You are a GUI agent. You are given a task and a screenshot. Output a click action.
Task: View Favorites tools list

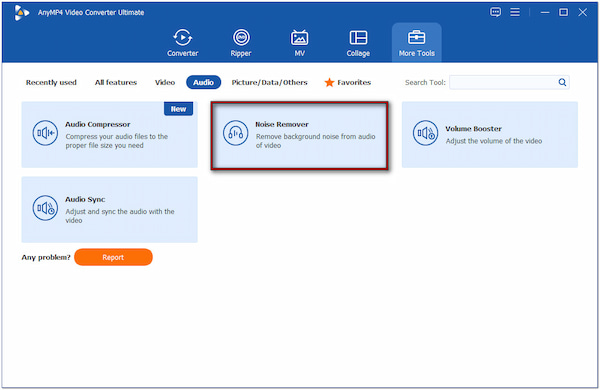[x=354, y=82]
